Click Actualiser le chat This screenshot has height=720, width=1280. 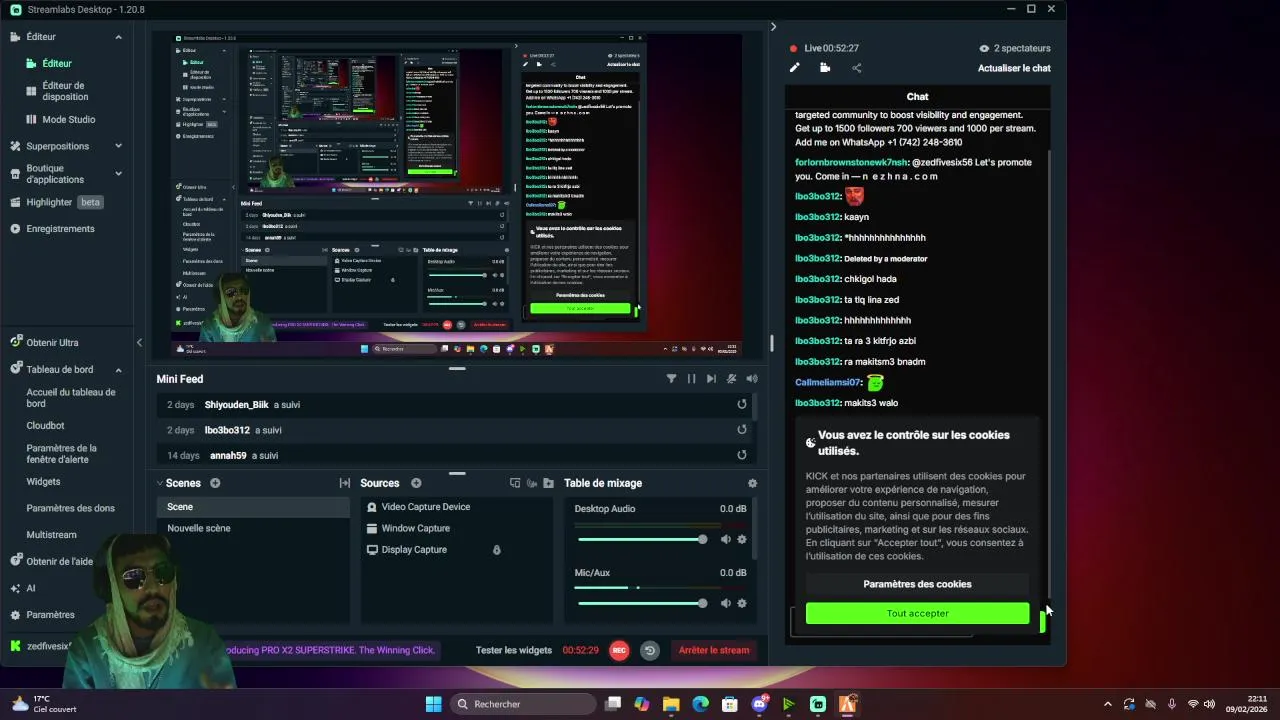click(x=1014, y=68)
